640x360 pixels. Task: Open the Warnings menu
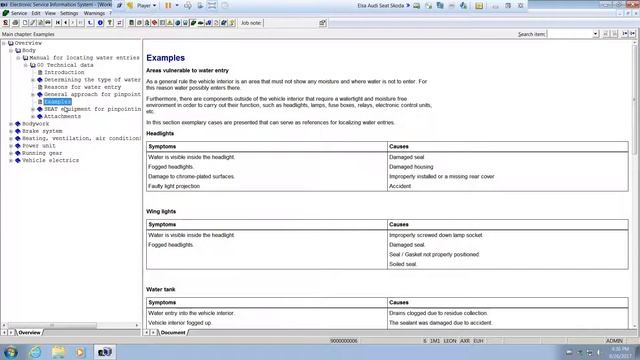click(x=94, y=13)
